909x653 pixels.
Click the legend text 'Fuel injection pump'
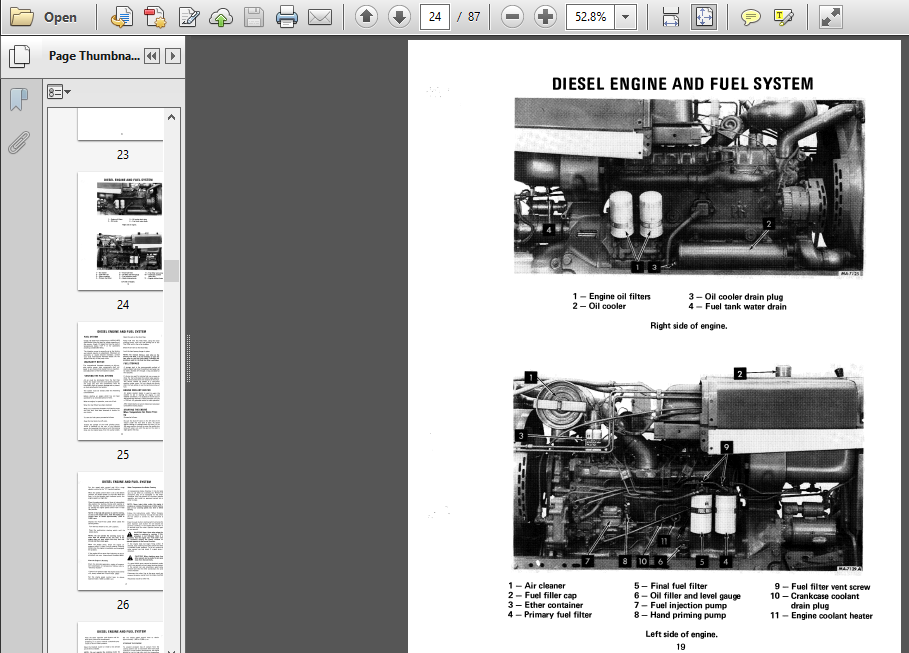[x=688, y=605]
